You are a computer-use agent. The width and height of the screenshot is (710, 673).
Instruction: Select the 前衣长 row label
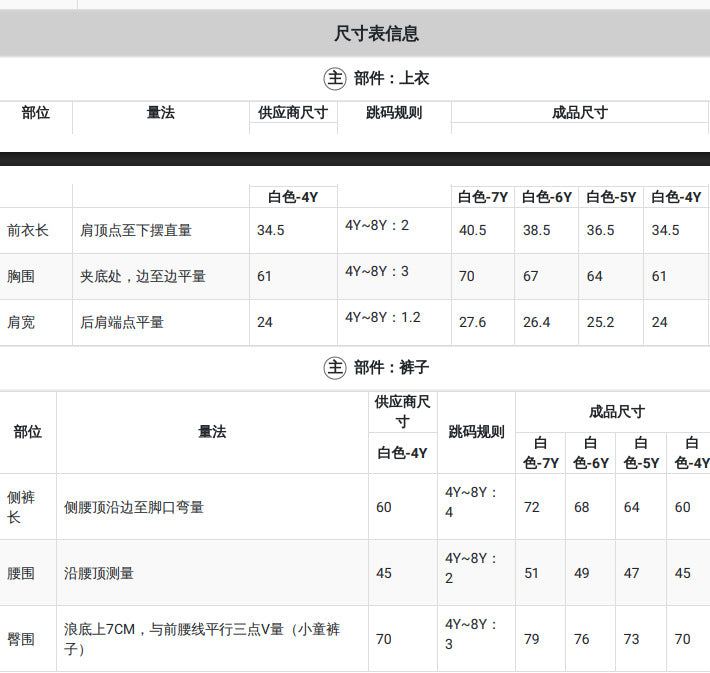pos(28,231)
